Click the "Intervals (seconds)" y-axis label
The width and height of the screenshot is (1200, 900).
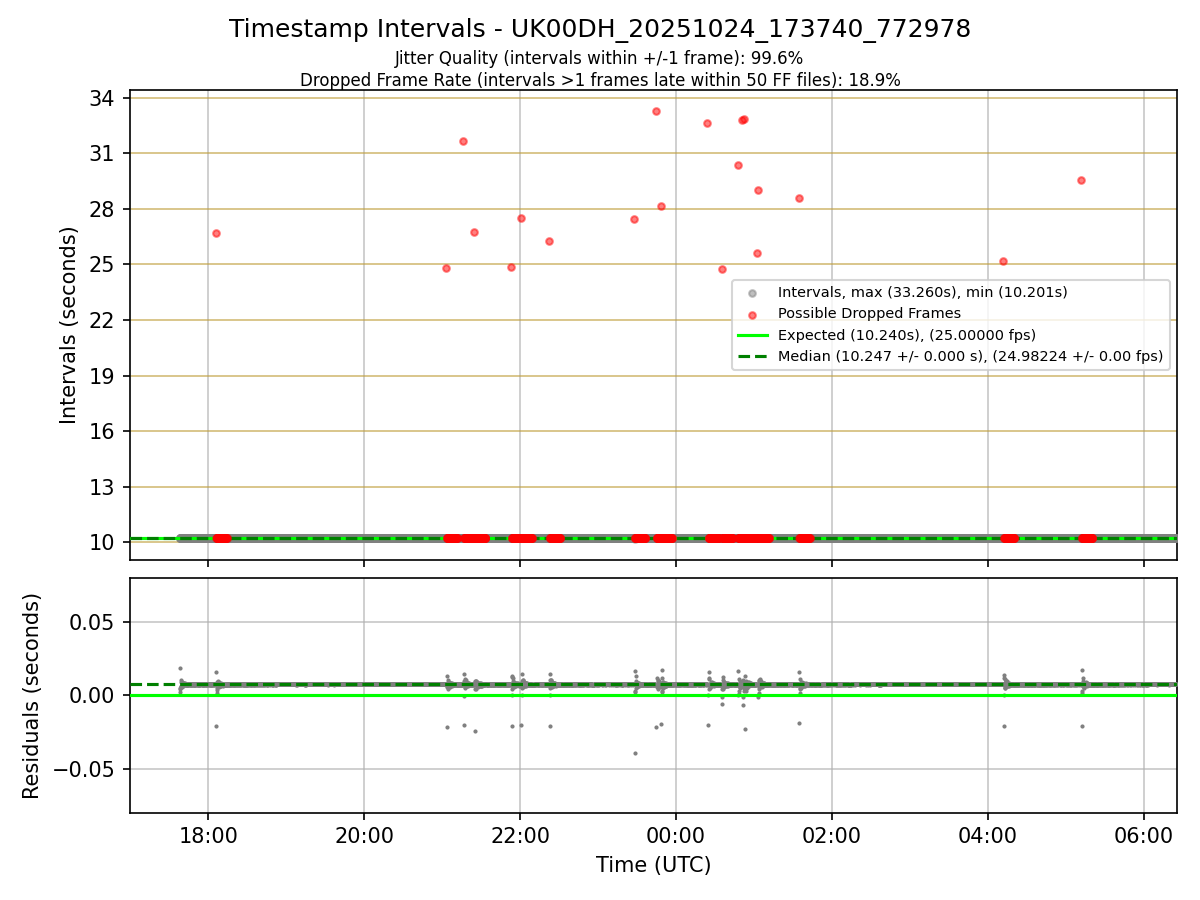(69, 325)
